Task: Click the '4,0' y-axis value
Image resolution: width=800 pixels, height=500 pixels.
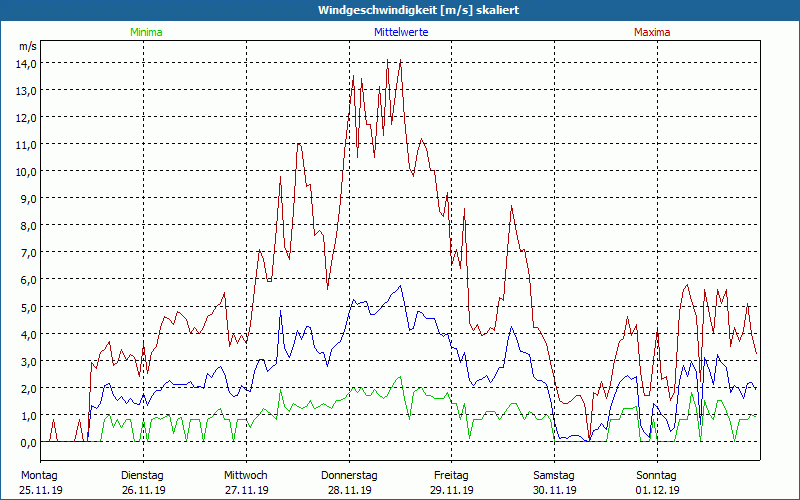Action: (29, 335)
